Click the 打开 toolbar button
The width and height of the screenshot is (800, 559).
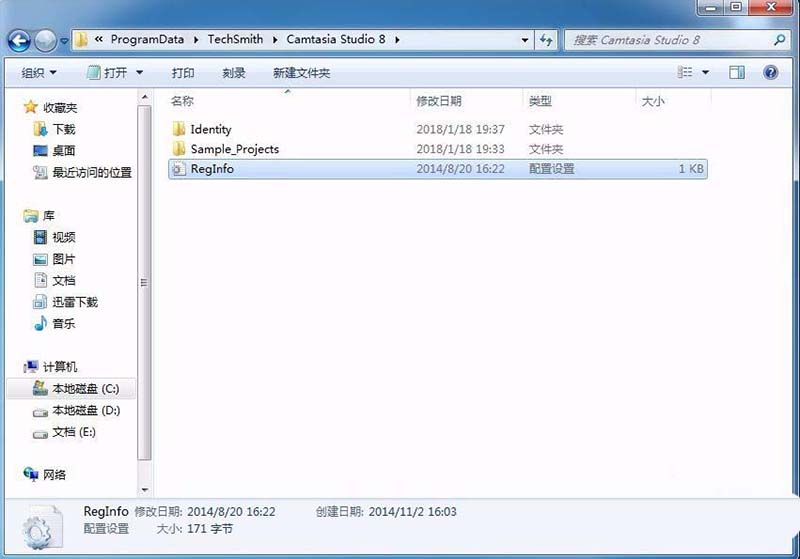pos(107,73)
